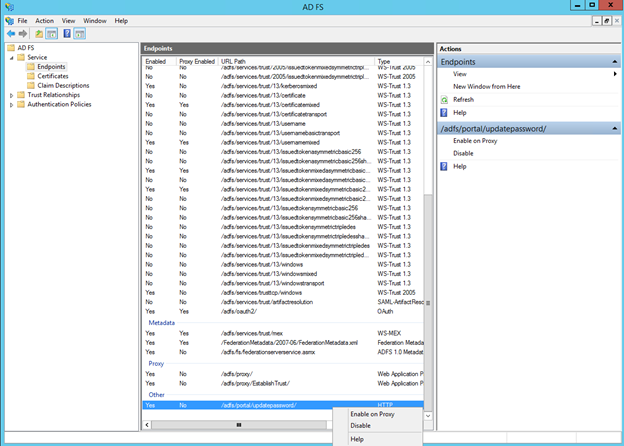The image size is (624, 446).
Task: Select the Trust Relationships folder icon
Action: point(21,95)
